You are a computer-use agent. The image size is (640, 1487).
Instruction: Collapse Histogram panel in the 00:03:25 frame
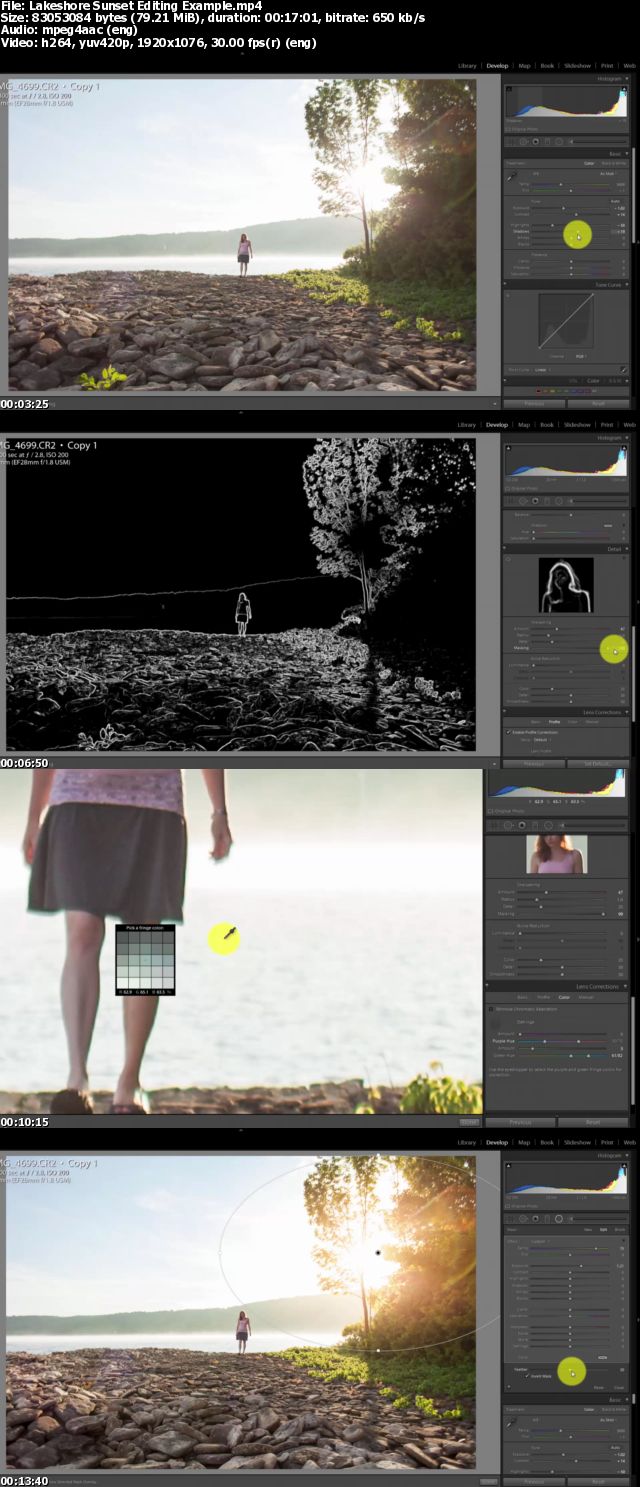627,79
